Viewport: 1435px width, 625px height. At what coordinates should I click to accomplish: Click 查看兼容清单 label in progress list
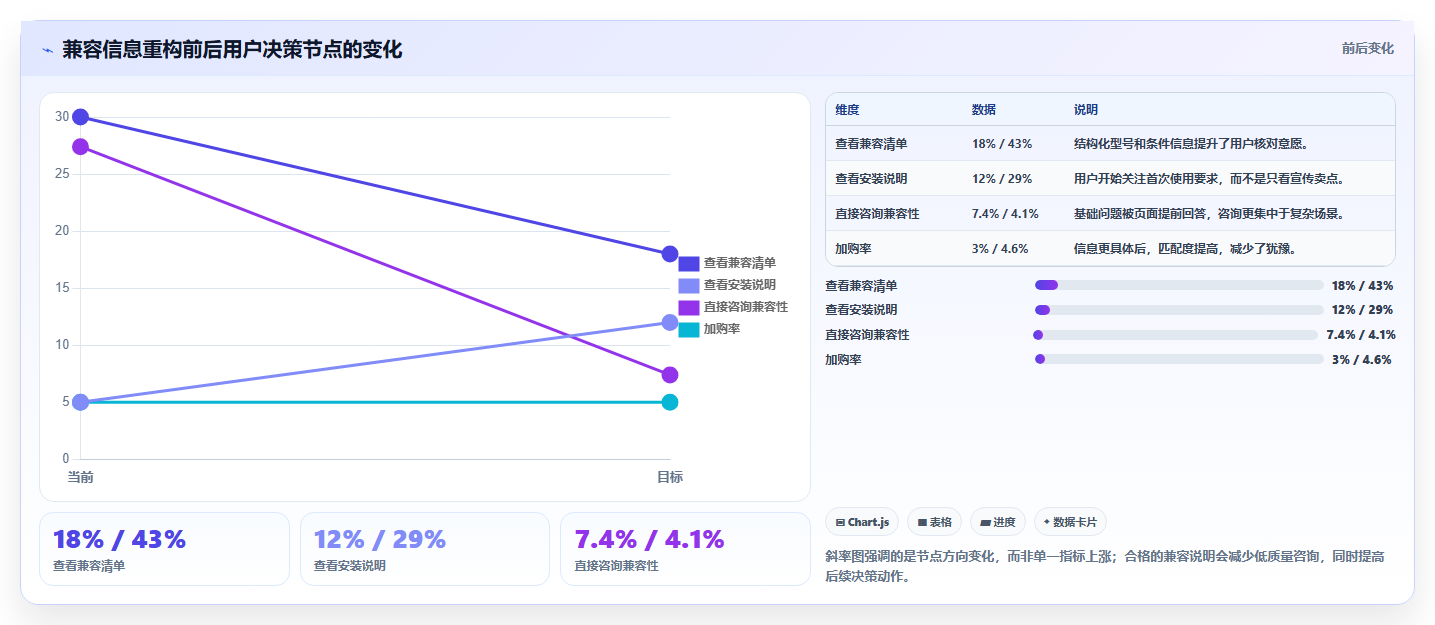click(x=861, y=286)
